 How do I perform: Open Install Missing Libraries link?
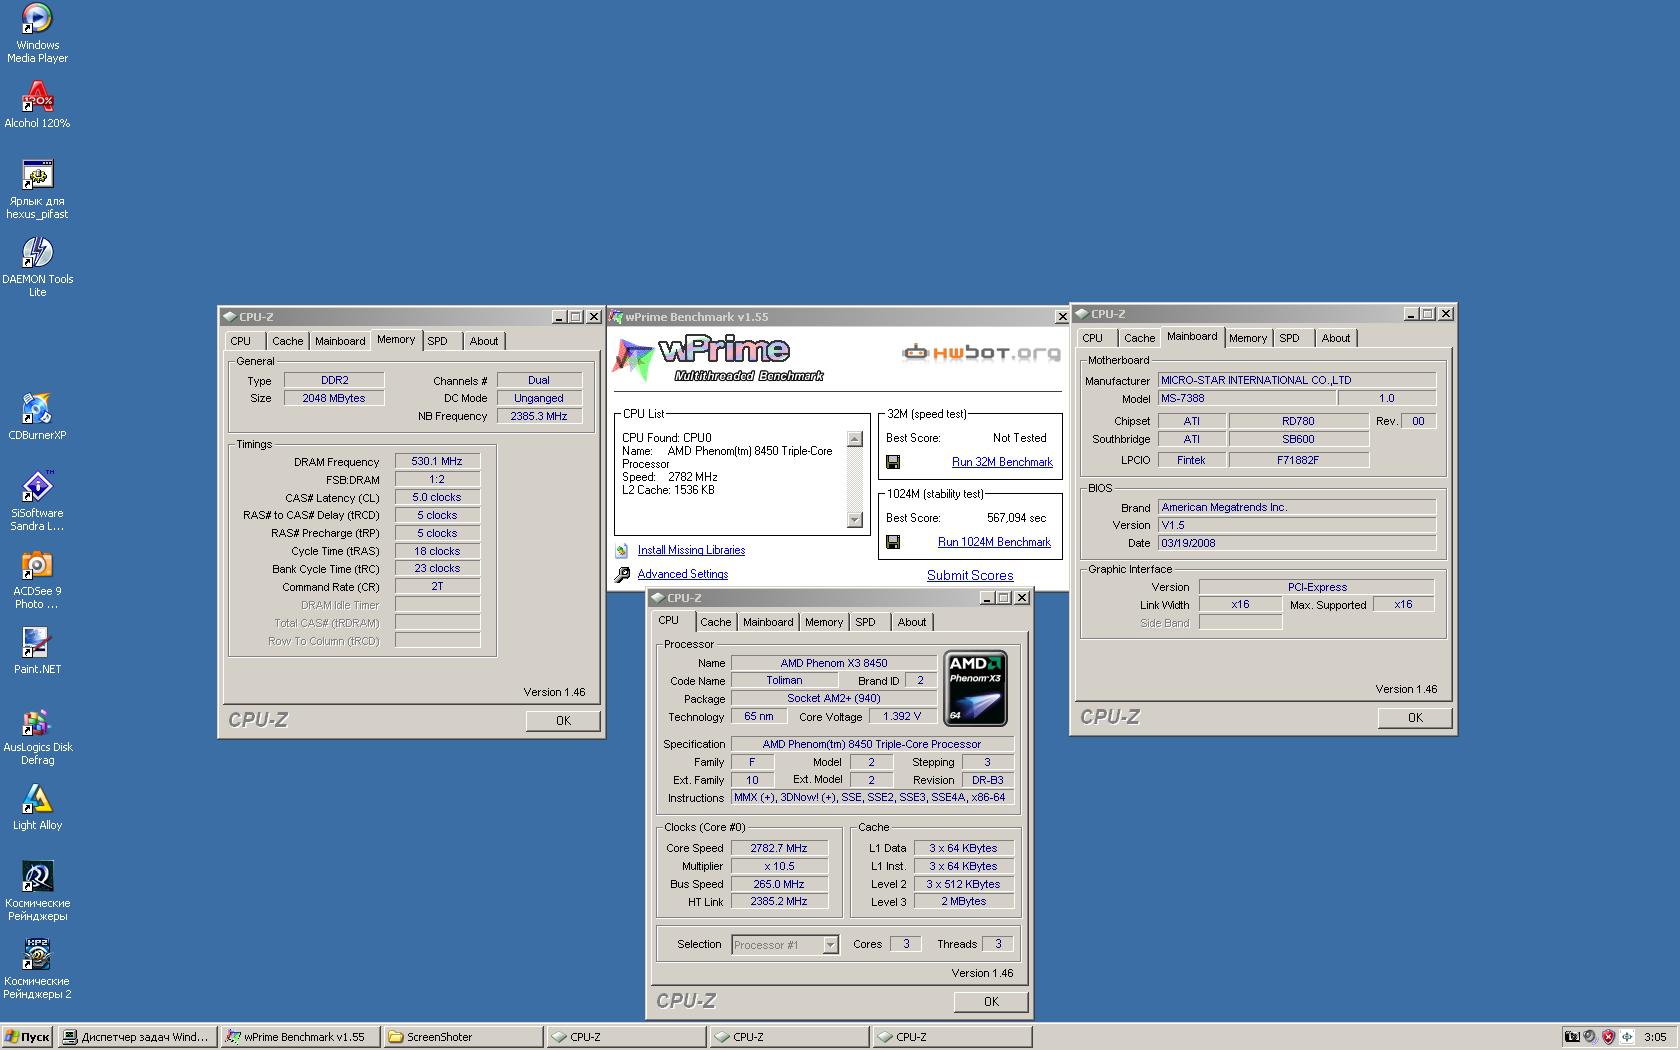point(691,550)
